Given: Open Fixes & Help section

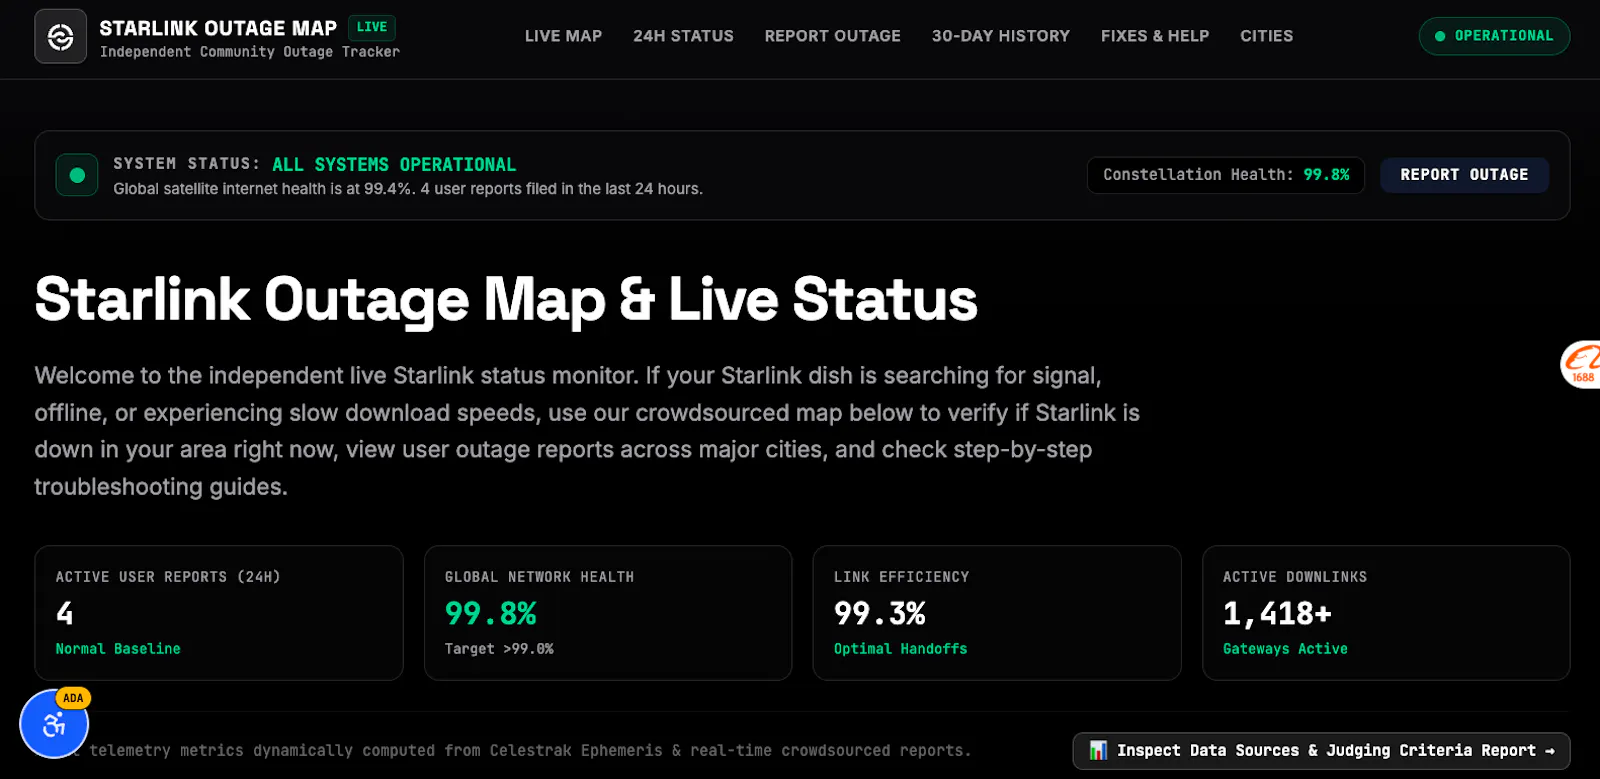Looking at the screenshot, I should [1154, 36].
